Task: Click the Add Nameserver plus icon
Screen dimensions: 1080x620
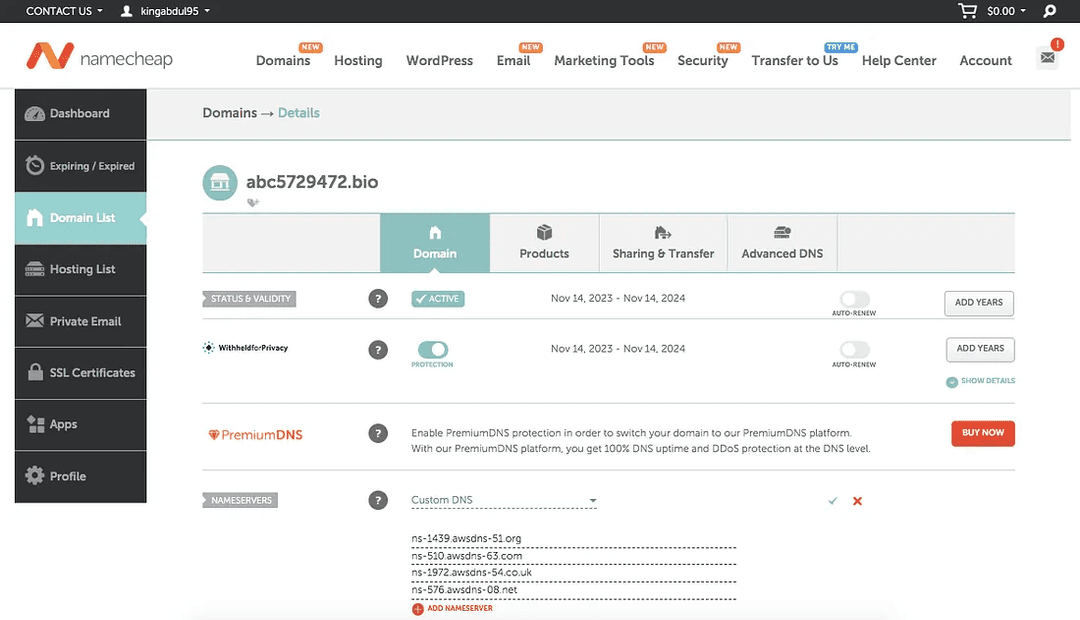Action: pos(417,609)
